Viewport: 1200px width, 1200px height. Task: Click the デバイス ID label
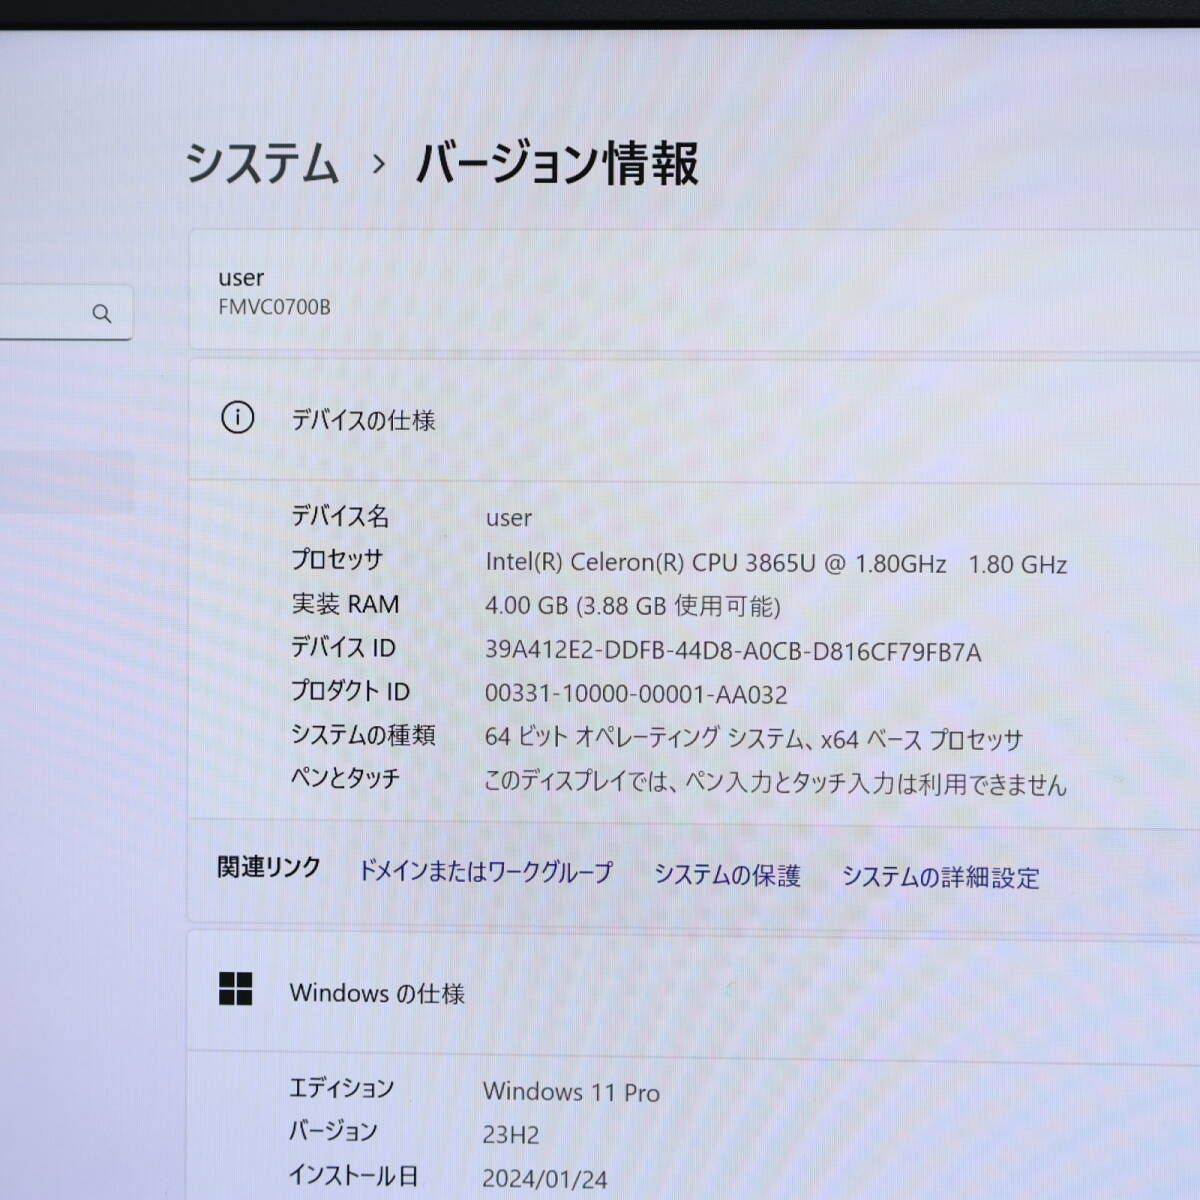(x=343, y=648)
